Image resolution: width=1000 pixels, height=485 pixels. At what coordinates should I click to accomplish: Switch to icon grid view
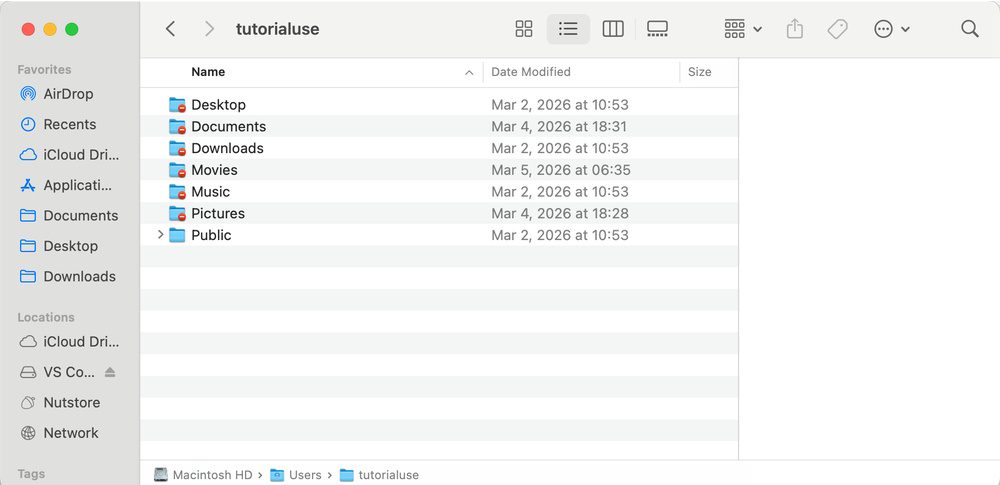click(x=524, y=29)
